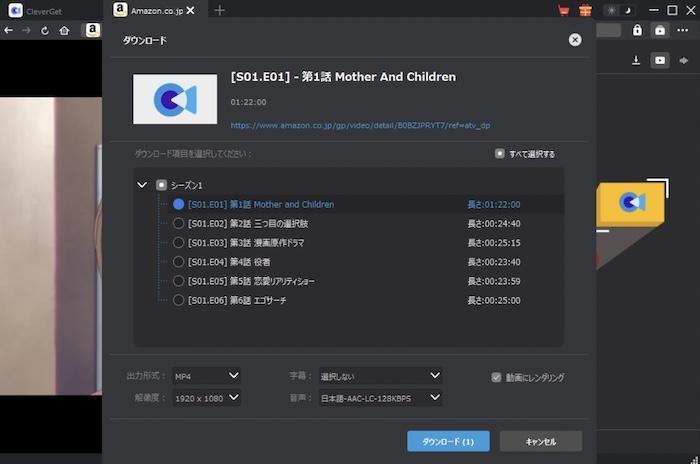Click the yellow CleverGet floating capture widget
The width and height of the screenshot is (700, 464).
630,203
